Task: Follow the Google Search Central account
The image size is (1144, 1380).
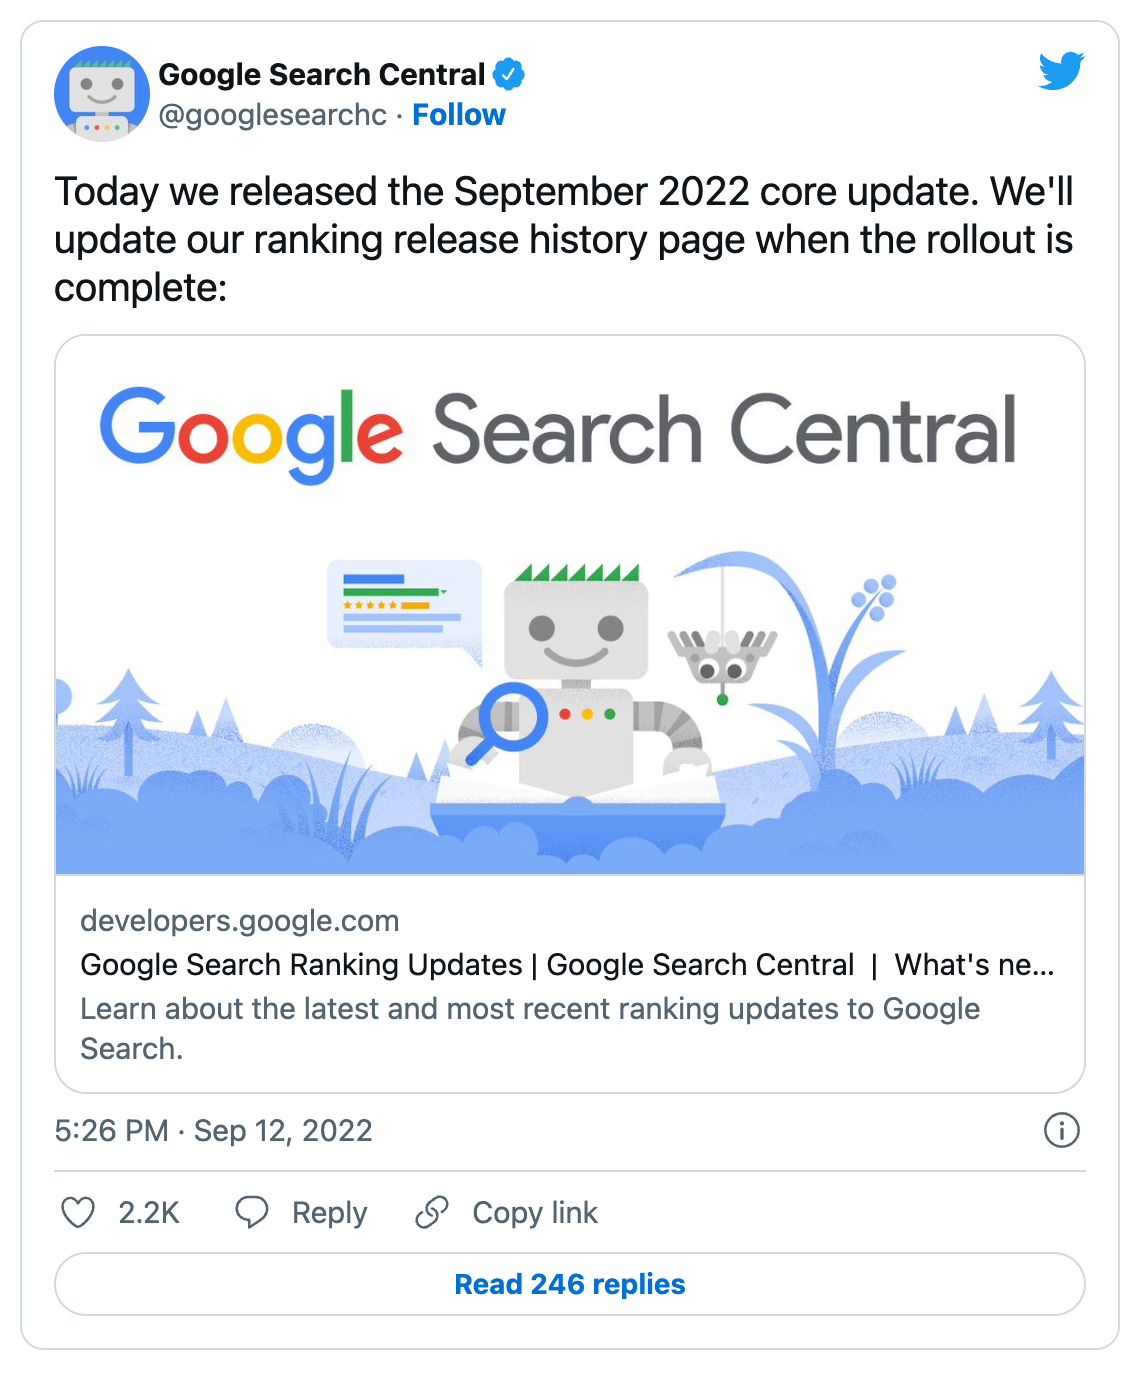Action: pos(459,115)
